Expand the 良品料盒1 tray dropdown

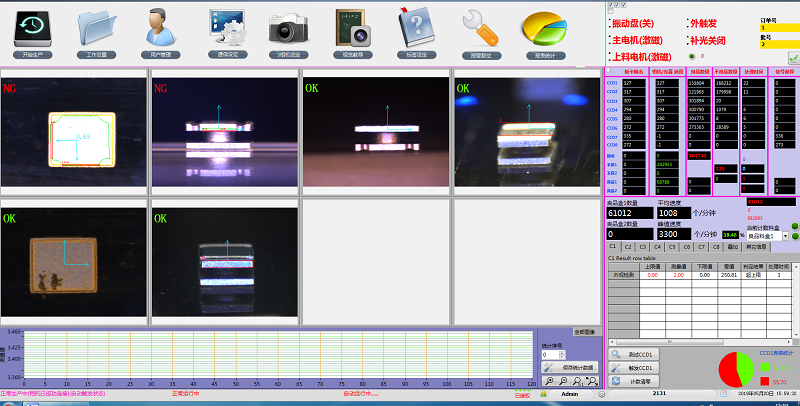coord(783,235)
